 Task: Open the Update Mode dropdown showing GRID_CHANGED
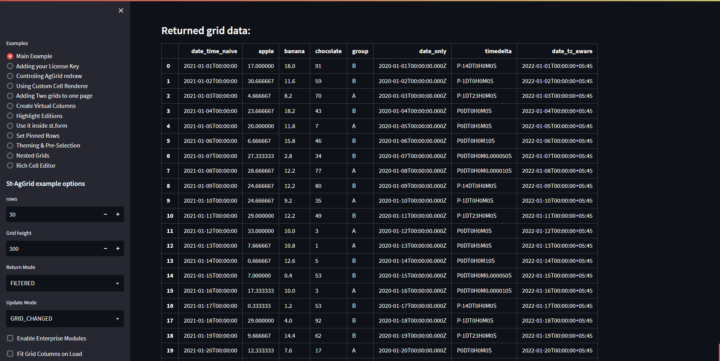pyautogui.click(x=65, y=319)
